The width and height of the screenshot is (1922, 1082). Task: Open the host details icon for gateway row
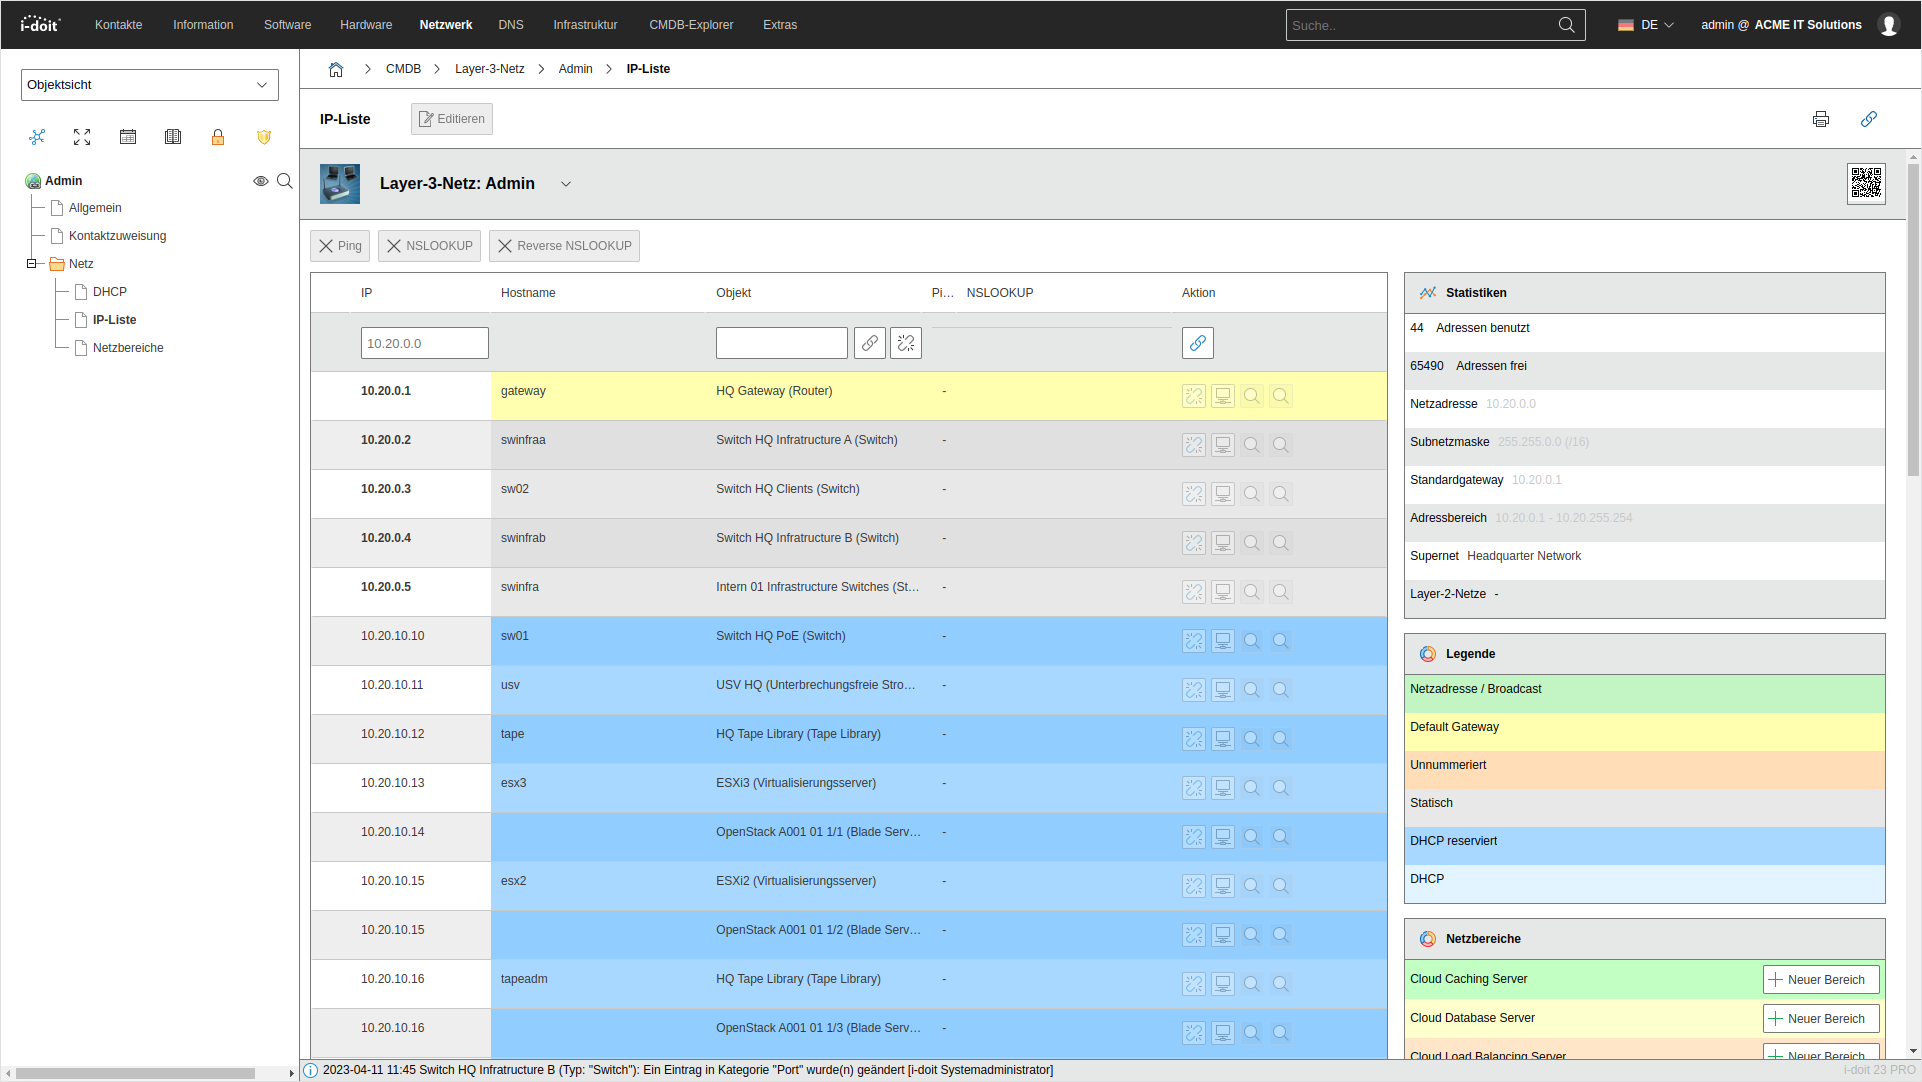pos(1222,396)
